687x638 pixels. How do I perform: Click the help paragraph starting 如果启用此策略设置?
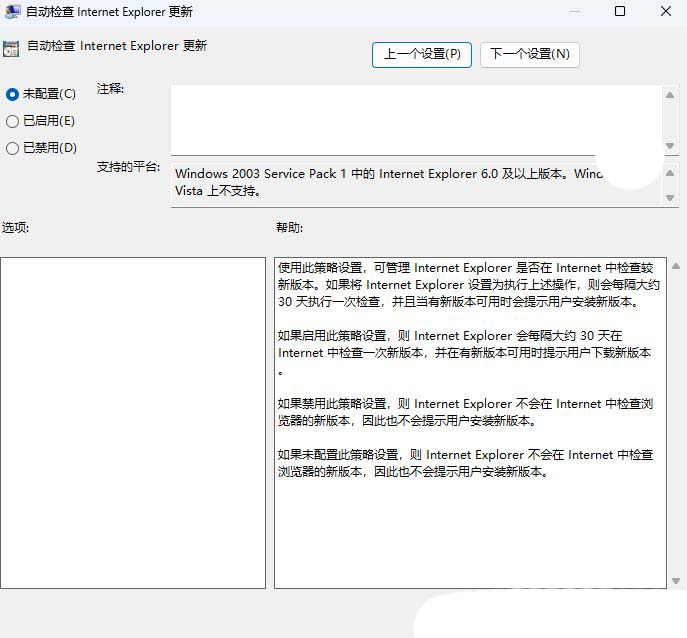[464, 353]
